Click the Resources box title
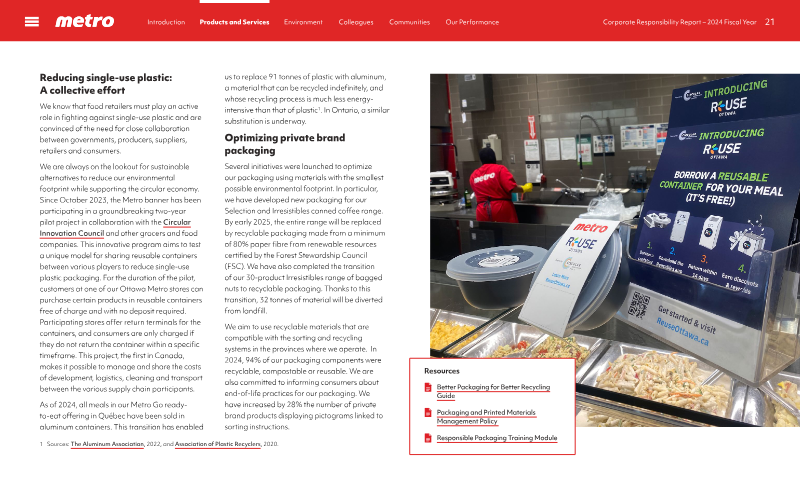 pos(442,371)
